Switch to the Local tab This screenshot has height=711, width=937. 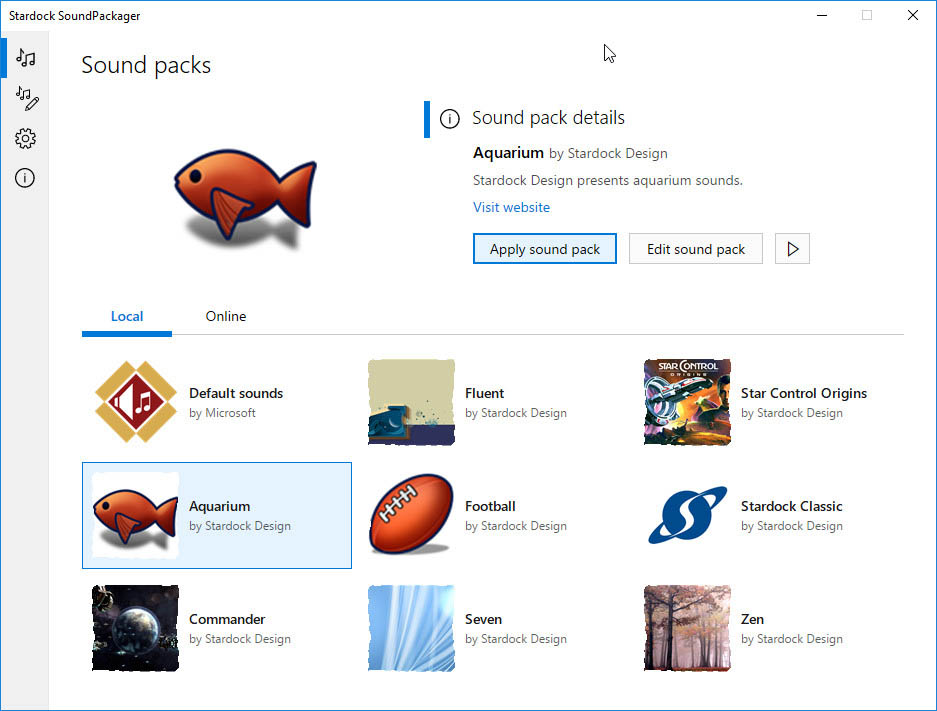[x=127, y=316]
